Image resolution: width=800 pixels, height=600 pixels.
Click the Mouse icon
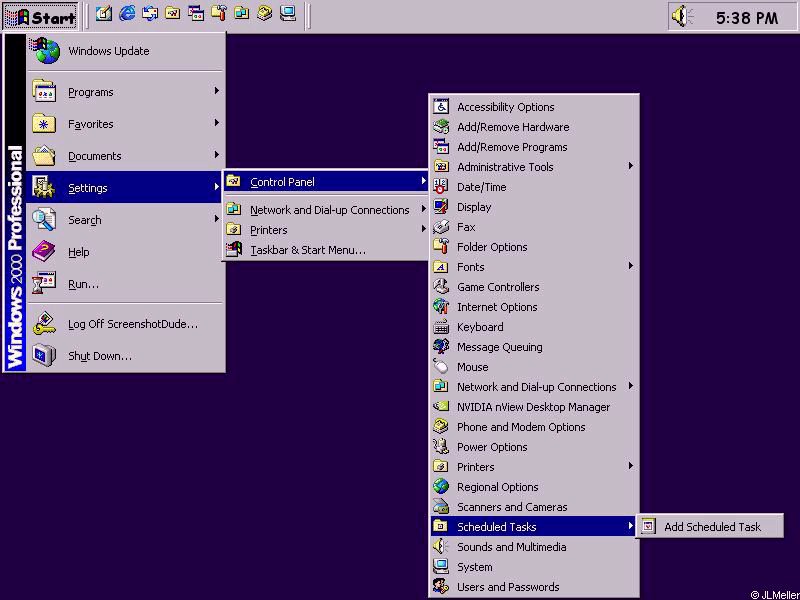tap(441, 367)
